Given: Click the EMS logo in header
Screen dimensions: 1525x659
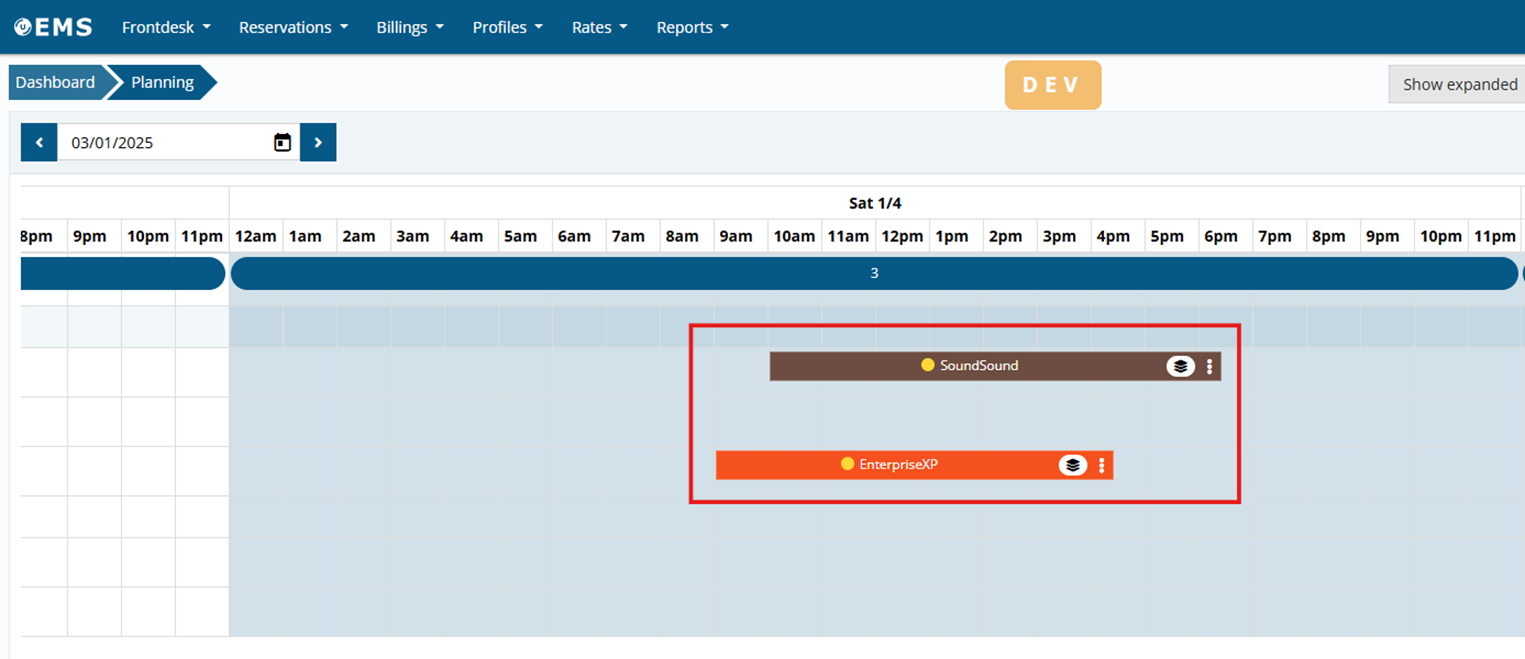Looking at the screenshot, I should [x=53, y=27].
